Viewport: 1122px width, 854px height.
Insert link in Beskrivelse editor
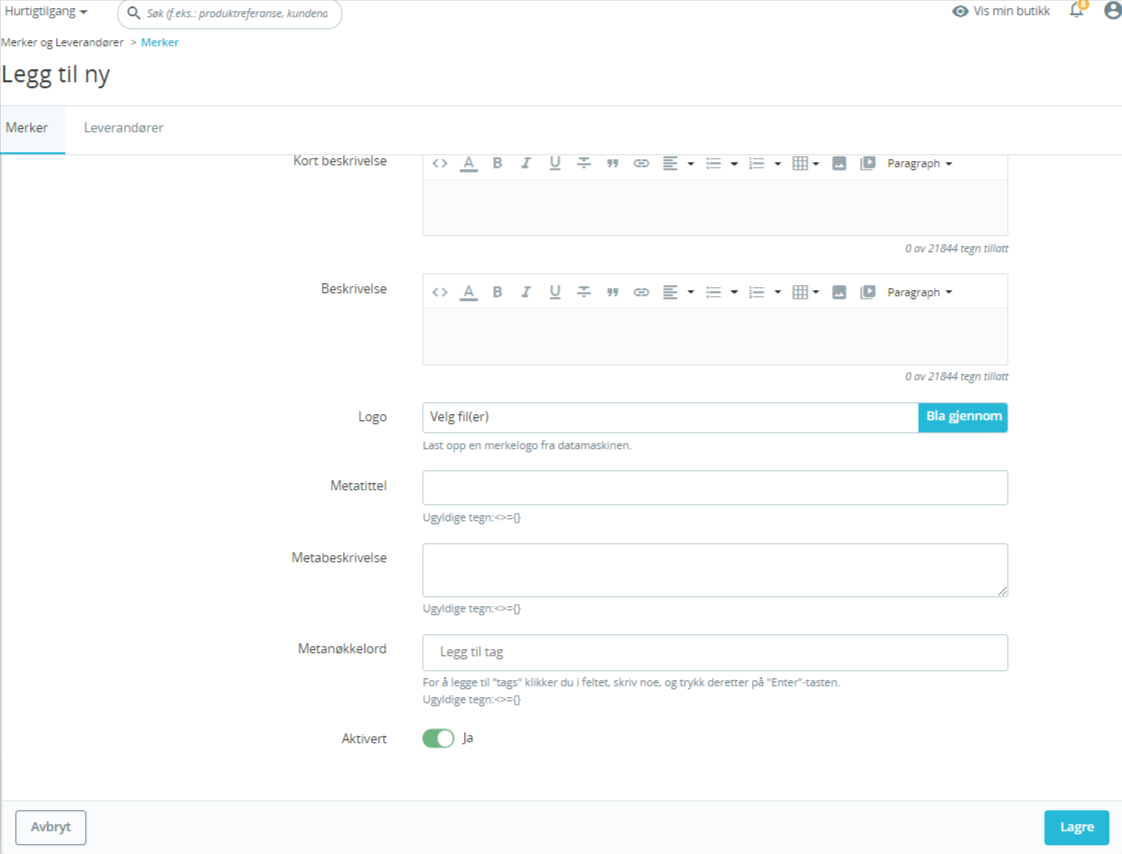641,292
